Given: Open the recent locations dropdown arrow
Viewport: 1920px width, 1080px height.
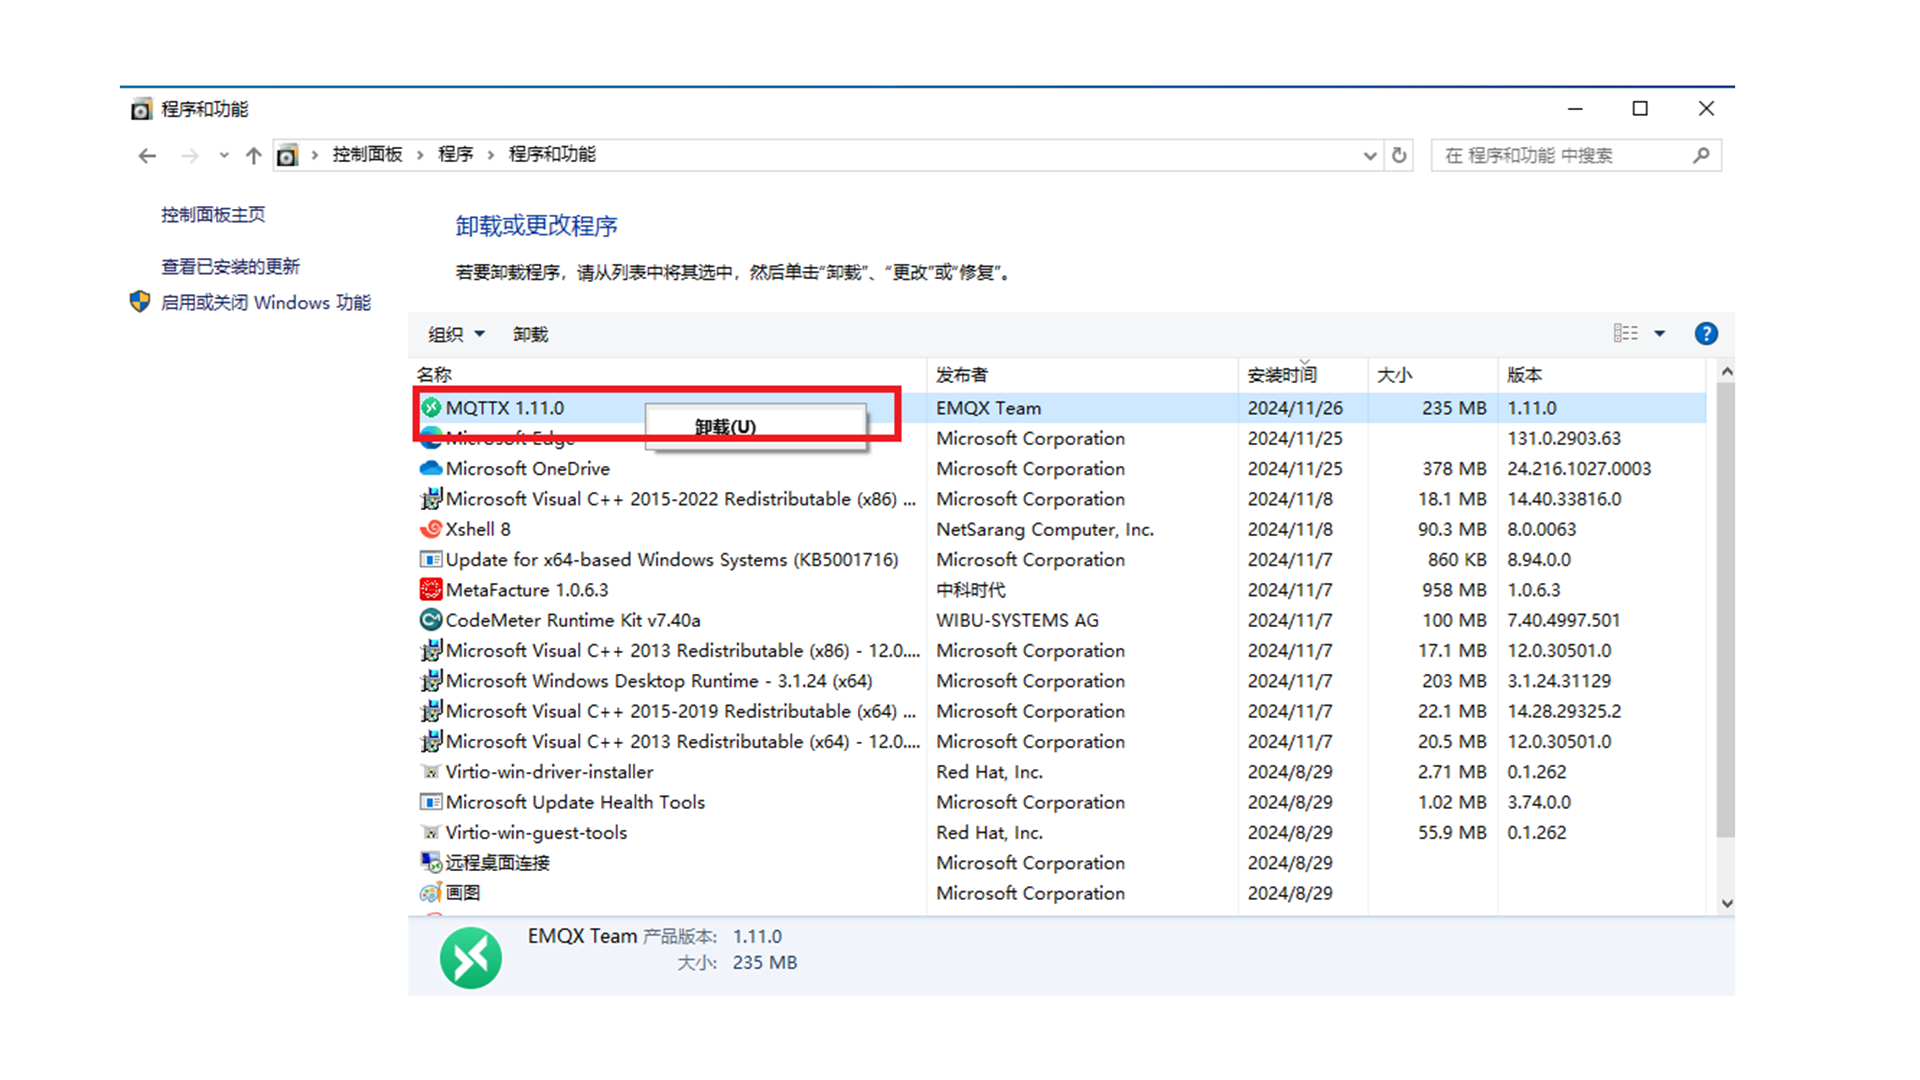Looking at the screenshot, I should coord(223,156).
